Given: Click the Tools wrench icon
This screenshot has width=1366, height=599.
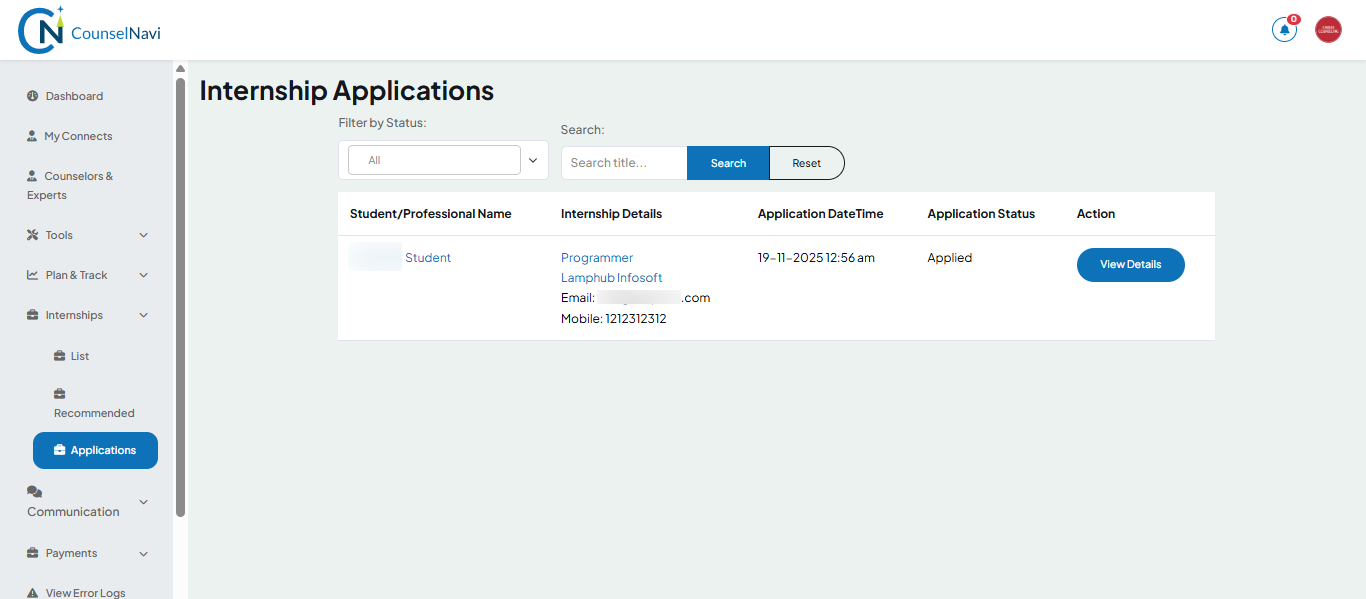Looking at the screenshot, I should click(31, 234).
